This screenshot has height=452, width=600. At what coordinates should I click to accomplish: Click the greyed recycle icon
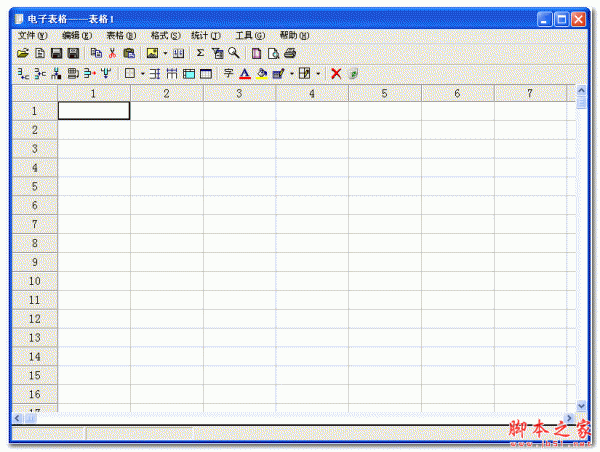[x=353, y=73]
